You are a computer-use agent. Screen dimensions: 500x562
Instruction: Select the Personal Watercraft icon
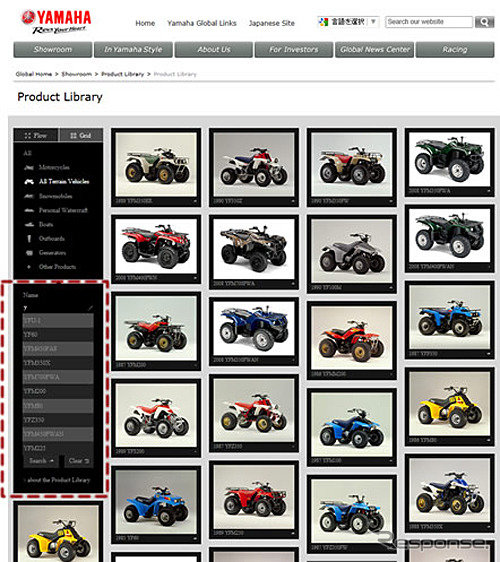point(29,210)
